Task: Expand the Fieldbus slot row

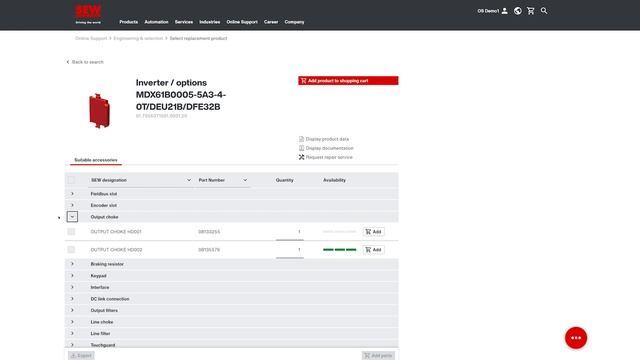Action: coord(72,194)
